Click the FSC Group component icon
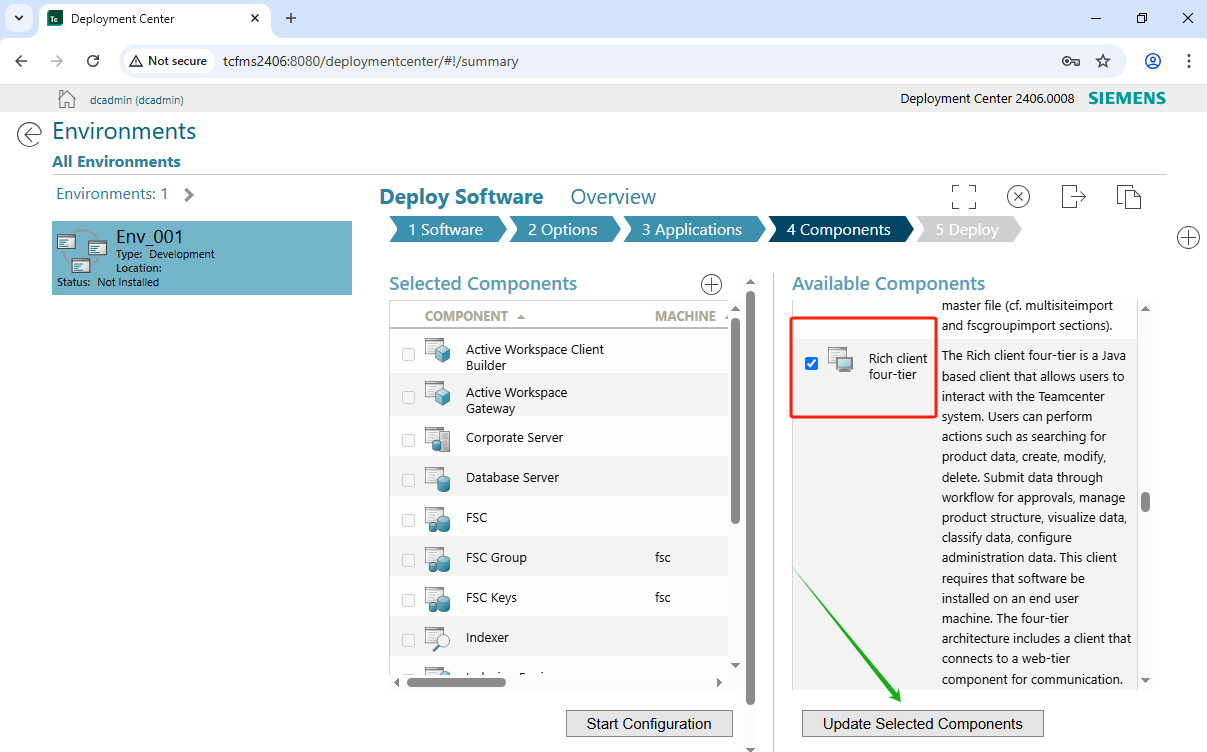 (x=437, y=558)
